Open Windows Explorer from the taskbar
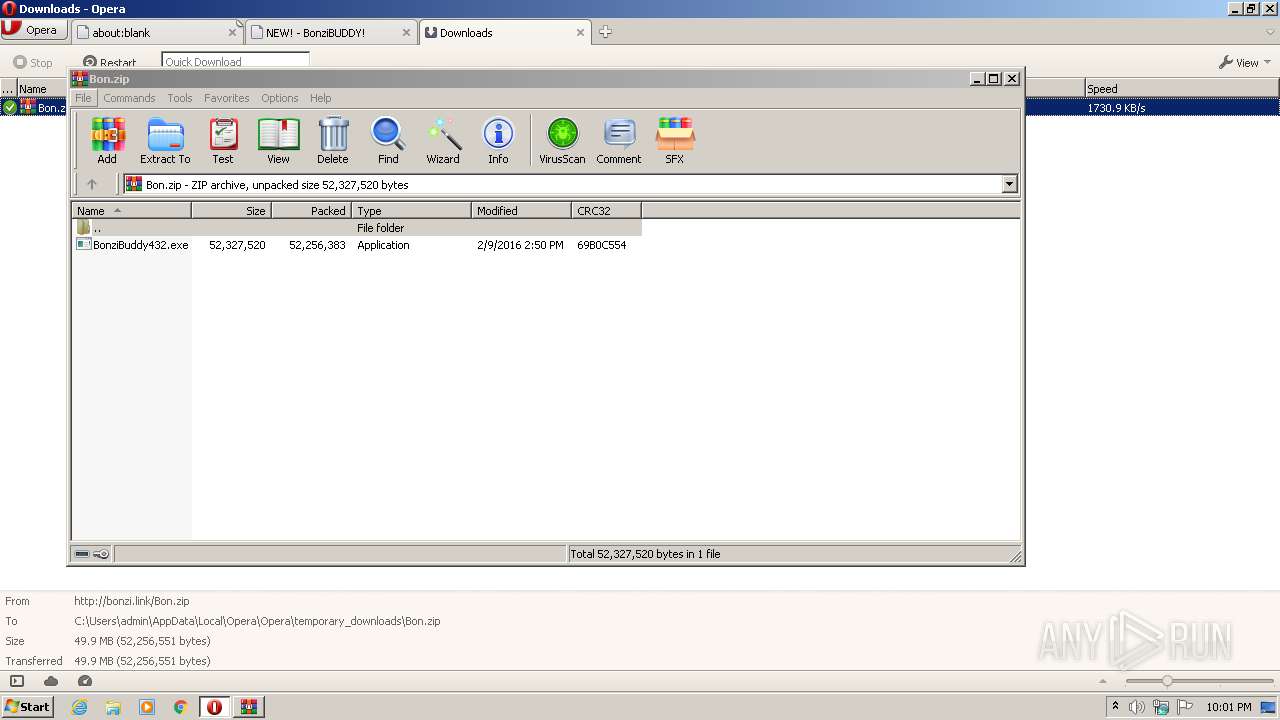This screenshot has width=1280, height=720. (113, 707)
